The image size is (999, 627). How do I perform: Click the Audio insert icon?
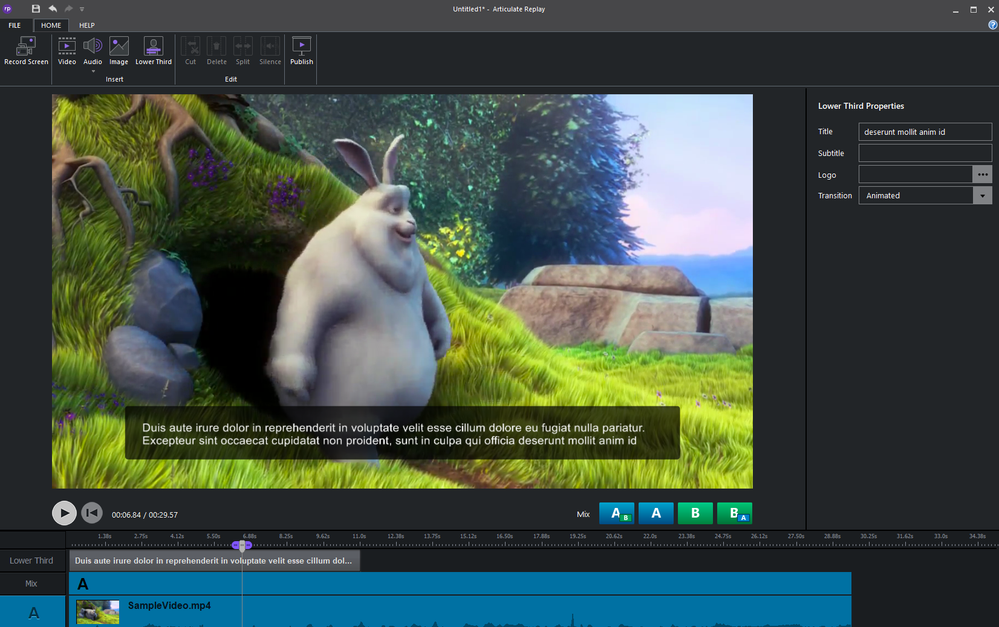click(x=92, y=46)
